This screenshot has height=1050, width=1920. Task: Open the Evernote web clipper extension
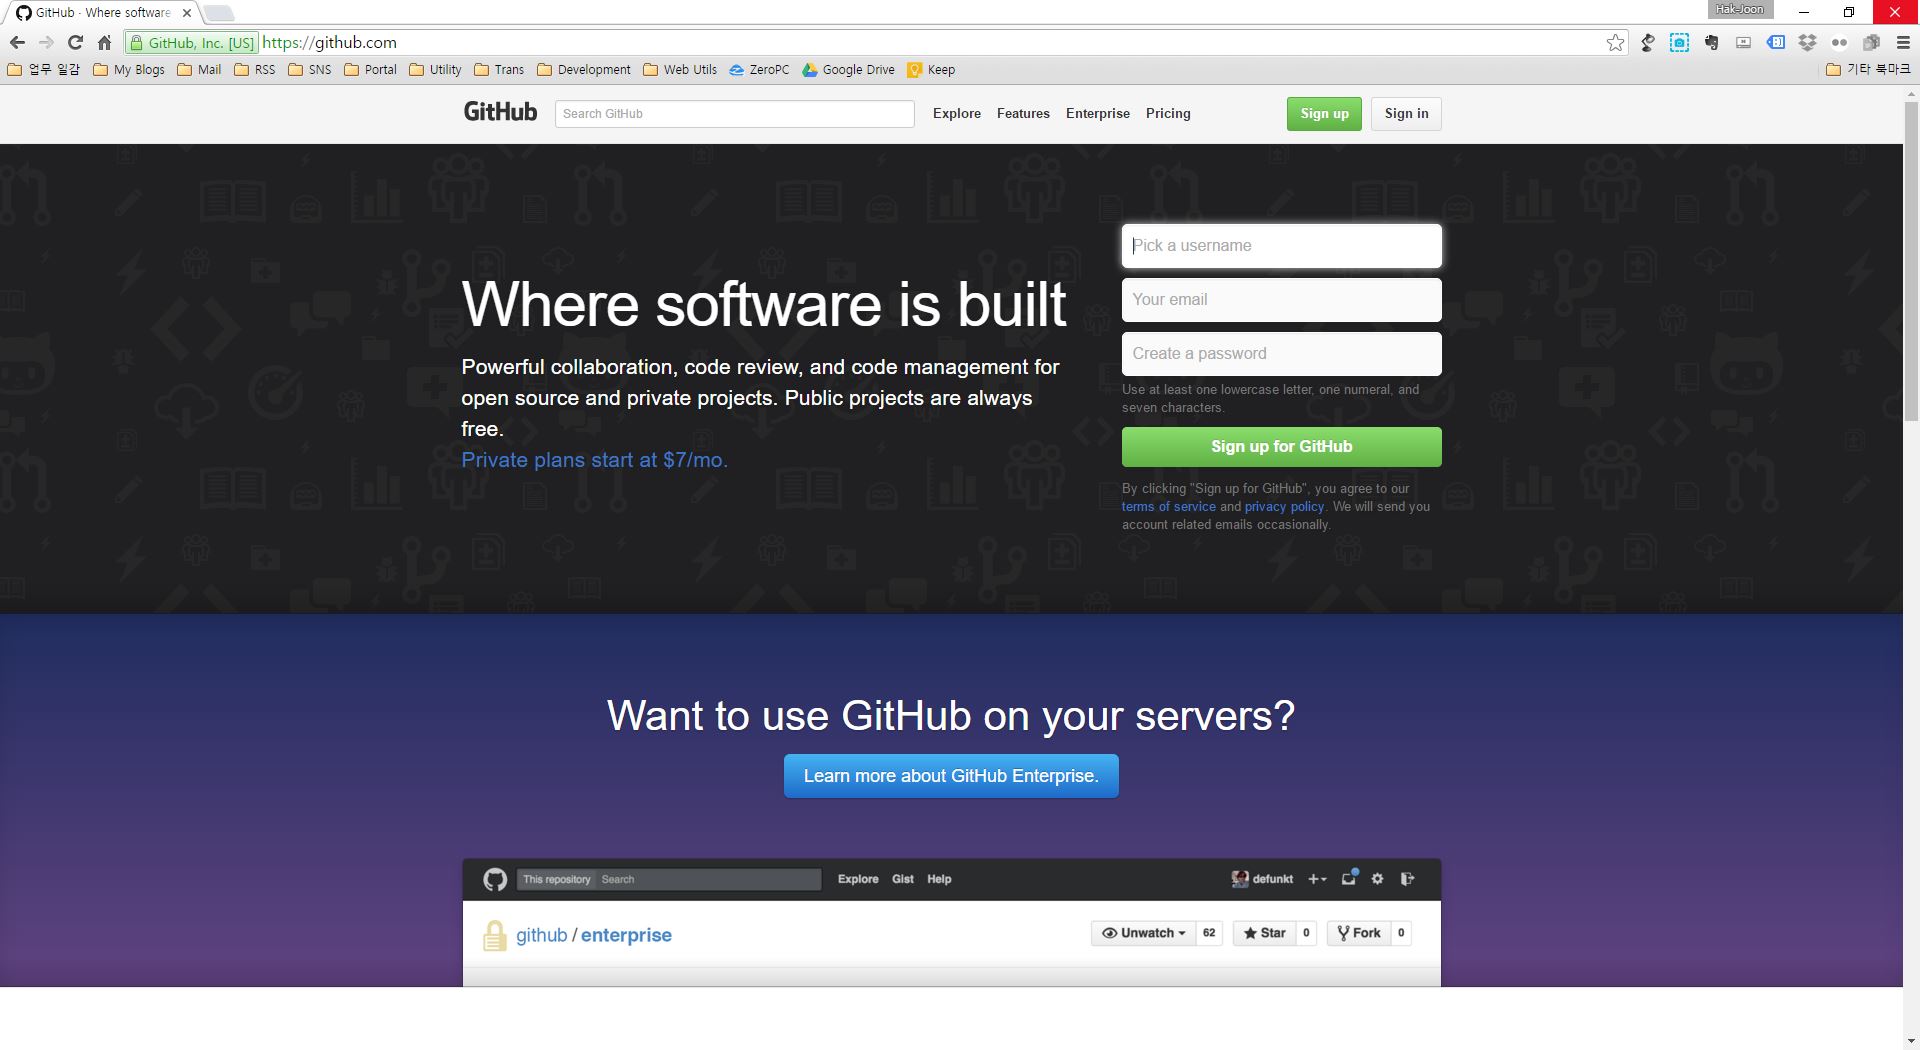[1711, 42]
